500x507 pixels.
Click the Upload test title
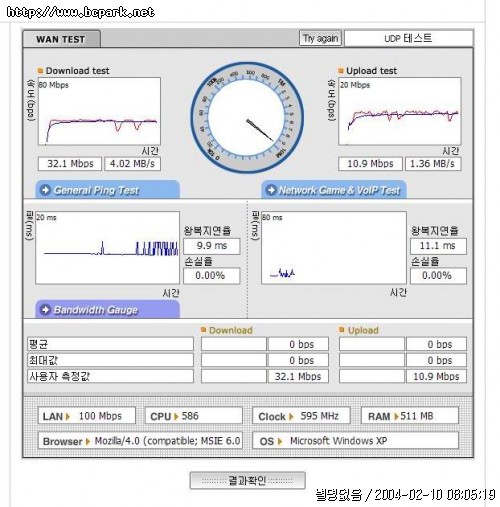(x=371, y=71)
